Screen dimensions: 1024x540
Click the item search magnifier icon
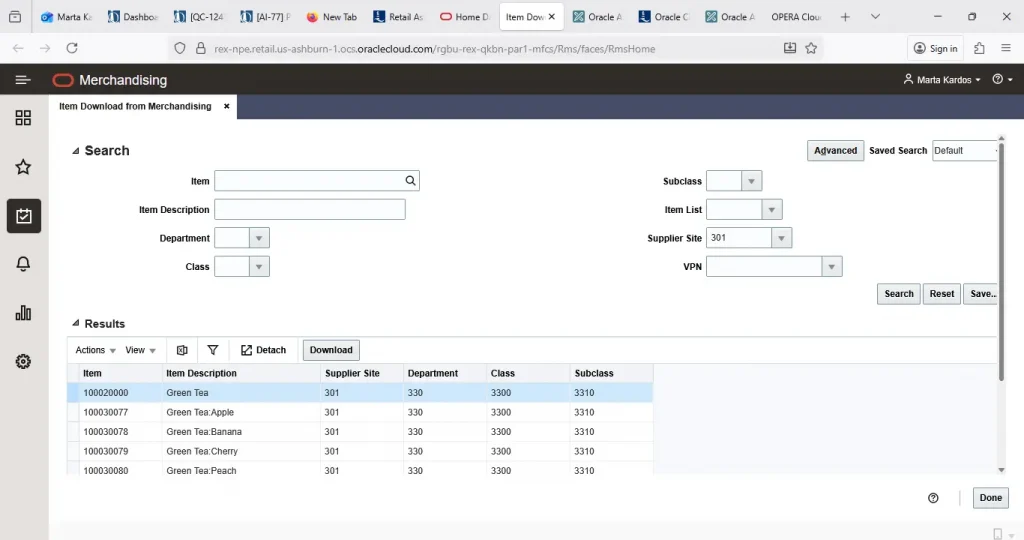coord(410,181)
